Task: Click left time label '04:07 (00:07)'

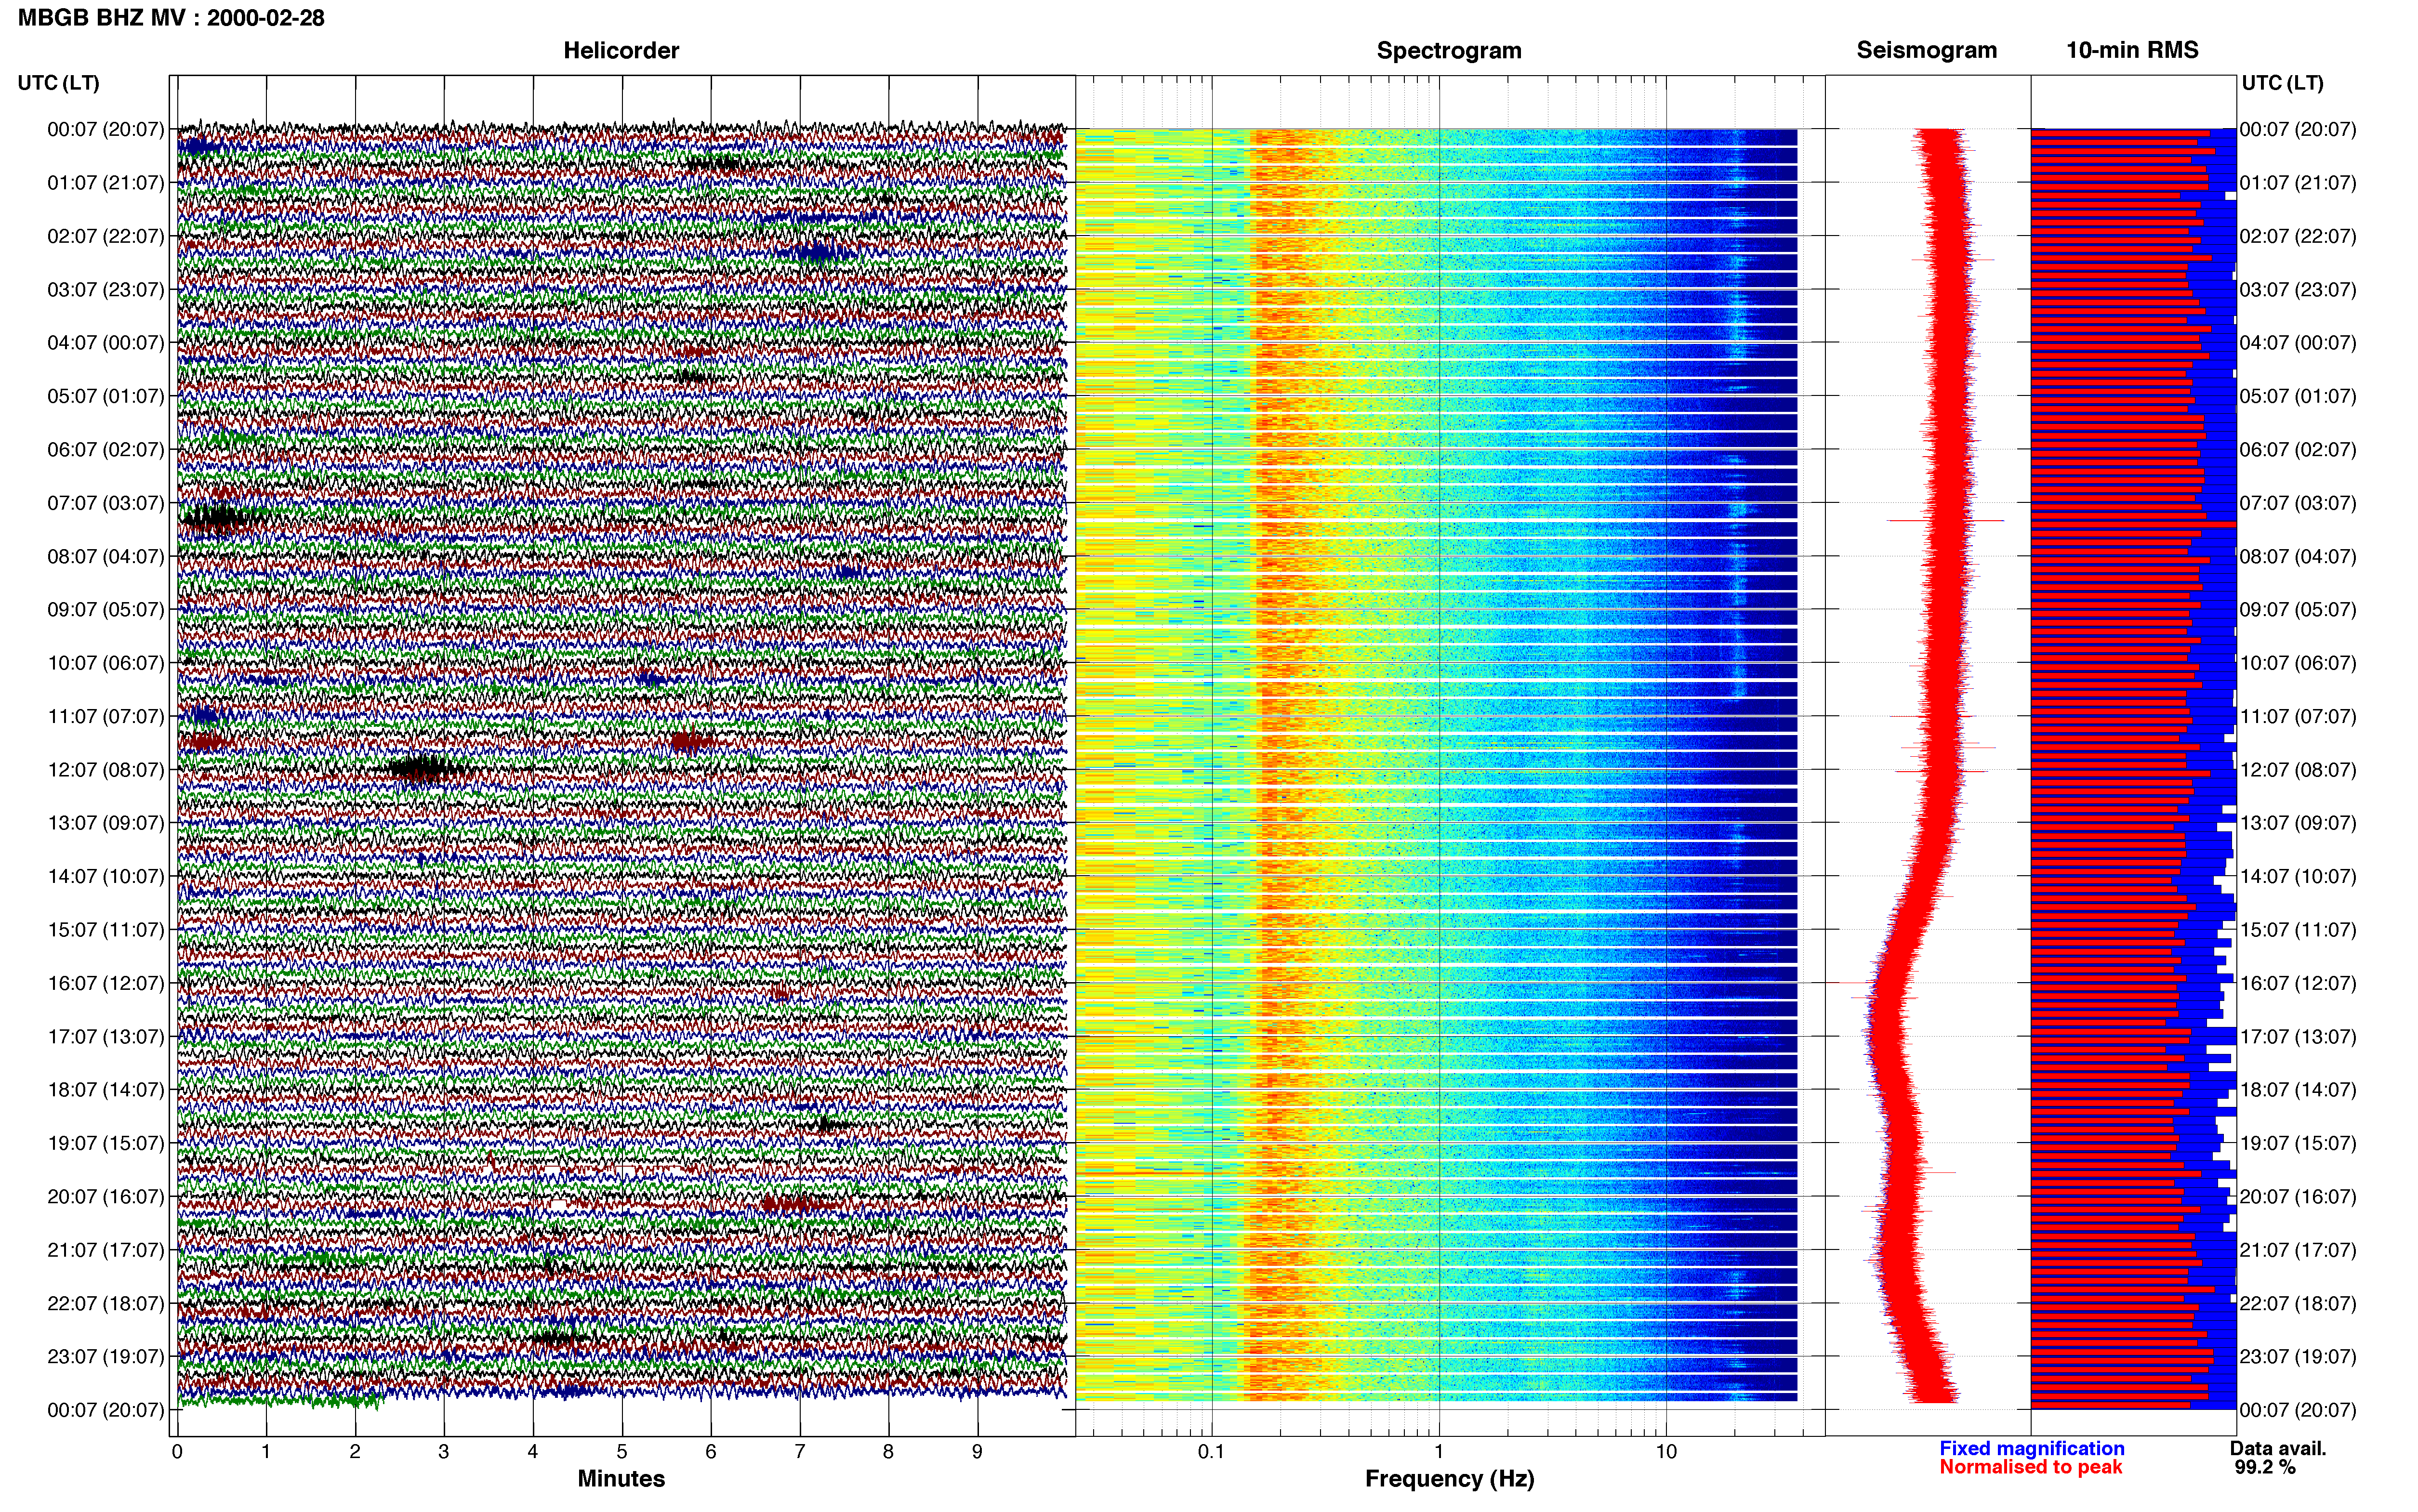Action: [x=105, y=342]
